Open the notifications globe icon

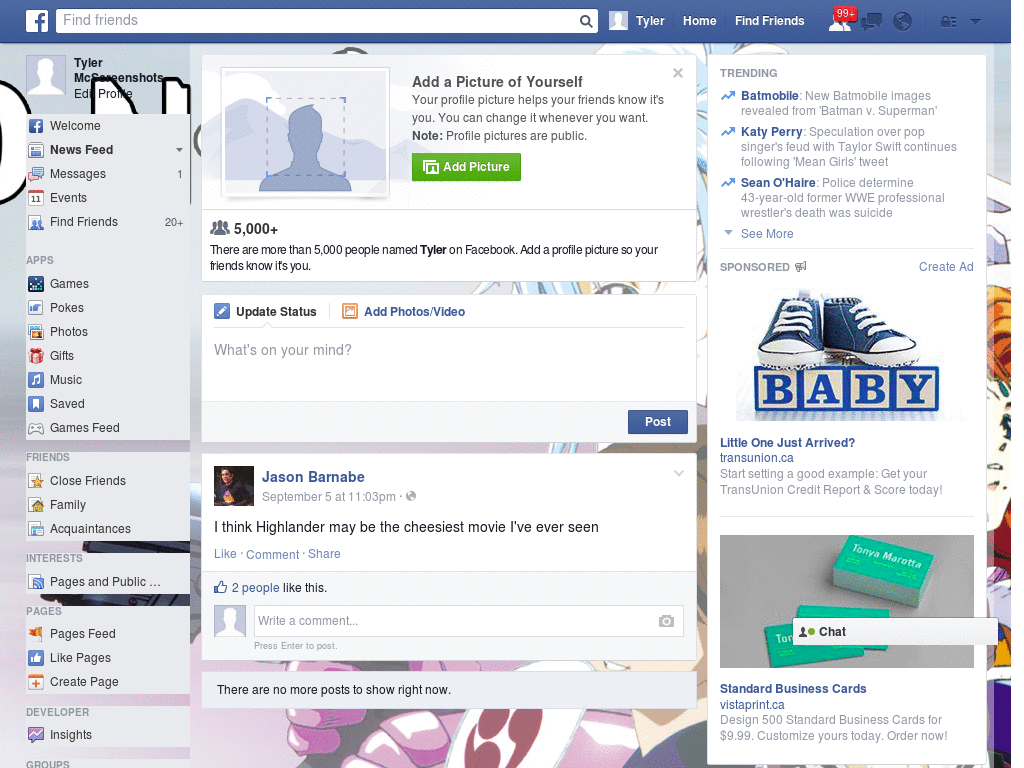(x=903, y=22)
